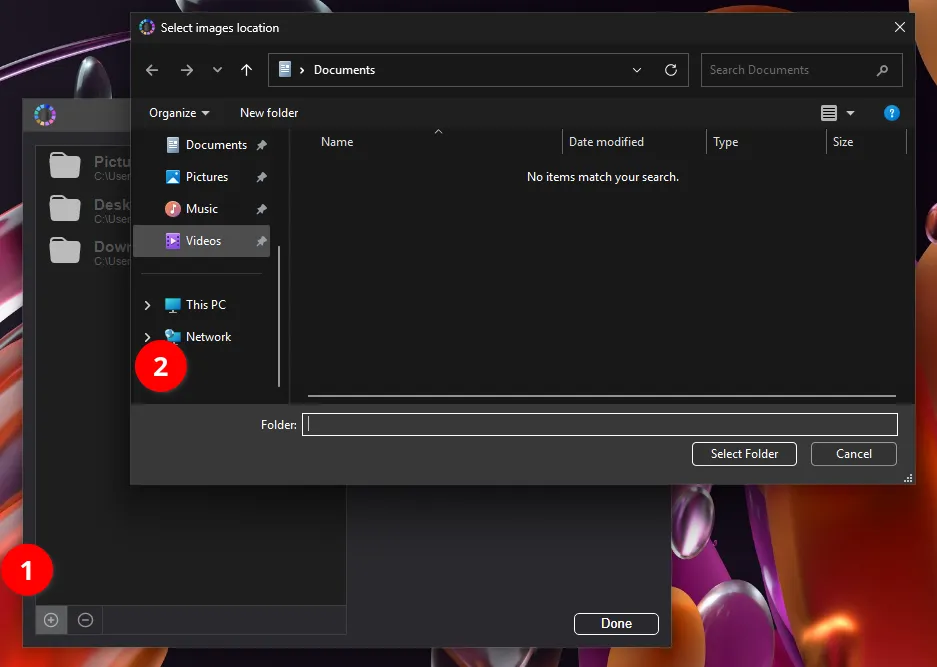Image resolution: width=937 pixels, height=667 pixels.
Task: Open the Organize menu
Action: 179,113
